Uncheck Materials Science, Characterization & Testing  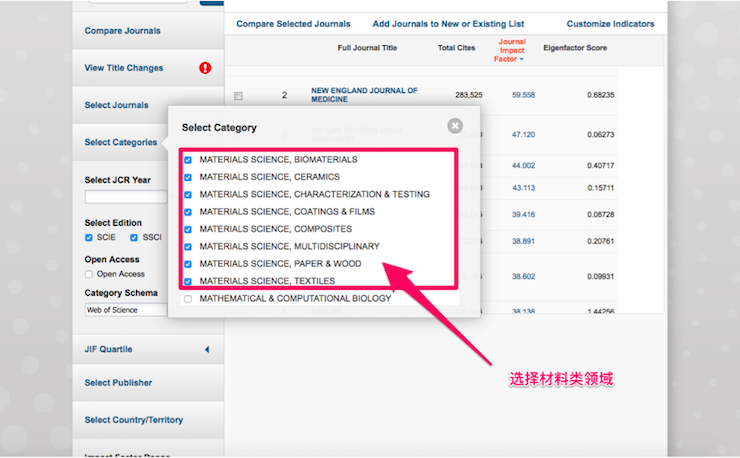[x=188, y=195]
